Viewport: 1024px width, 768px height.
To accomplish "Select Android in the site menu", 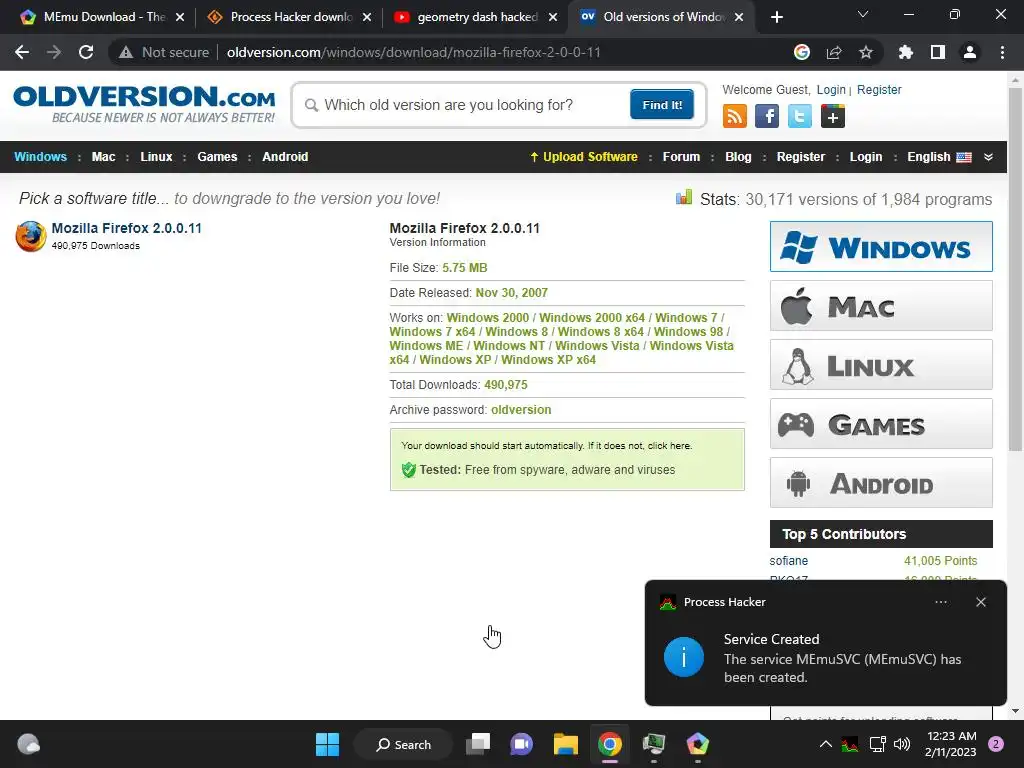I will pos(285,157).
